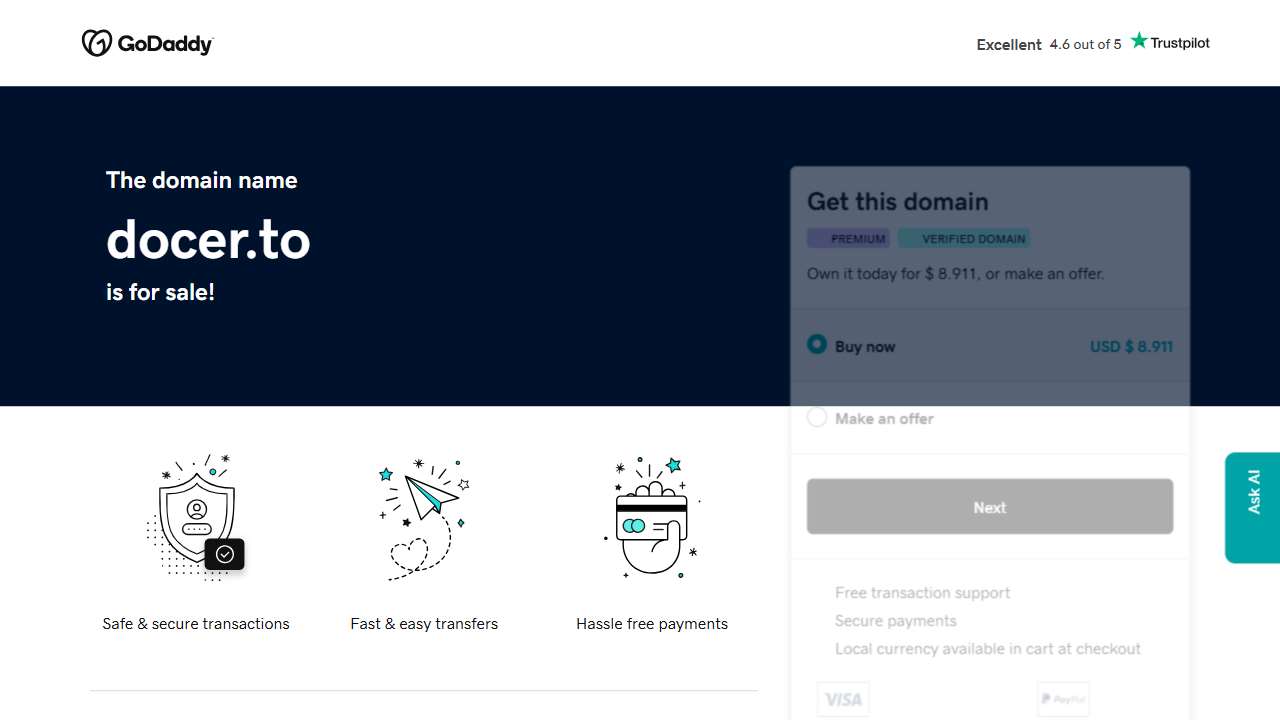Viewport: 1280px width, 720px height.
Task: Open the Trustpilot rating logo
Action: click(x=1170, y=42)
